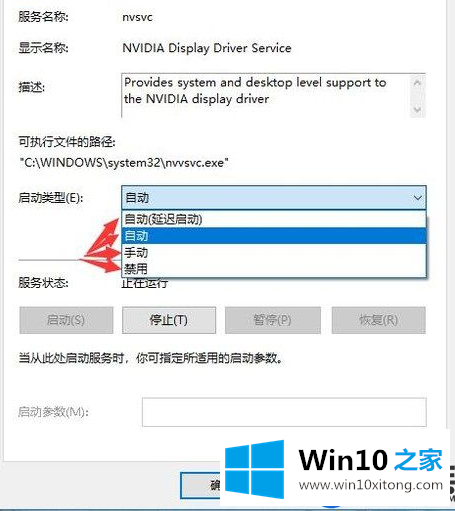Click the Win10 之家 logo text
Image resolution: width=455 pixels, height=511 pixels.
tap(371, 460)
